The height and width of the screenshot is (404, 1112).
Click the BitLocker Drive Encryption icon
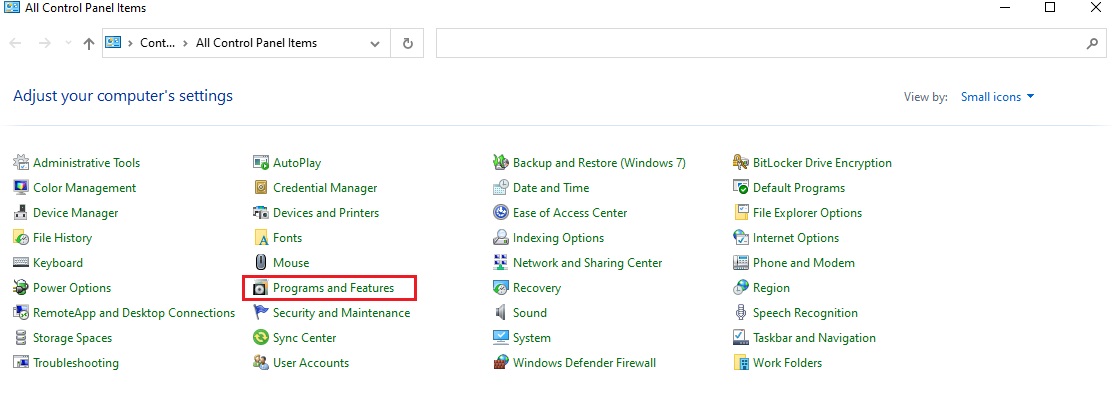click(741, 163)
